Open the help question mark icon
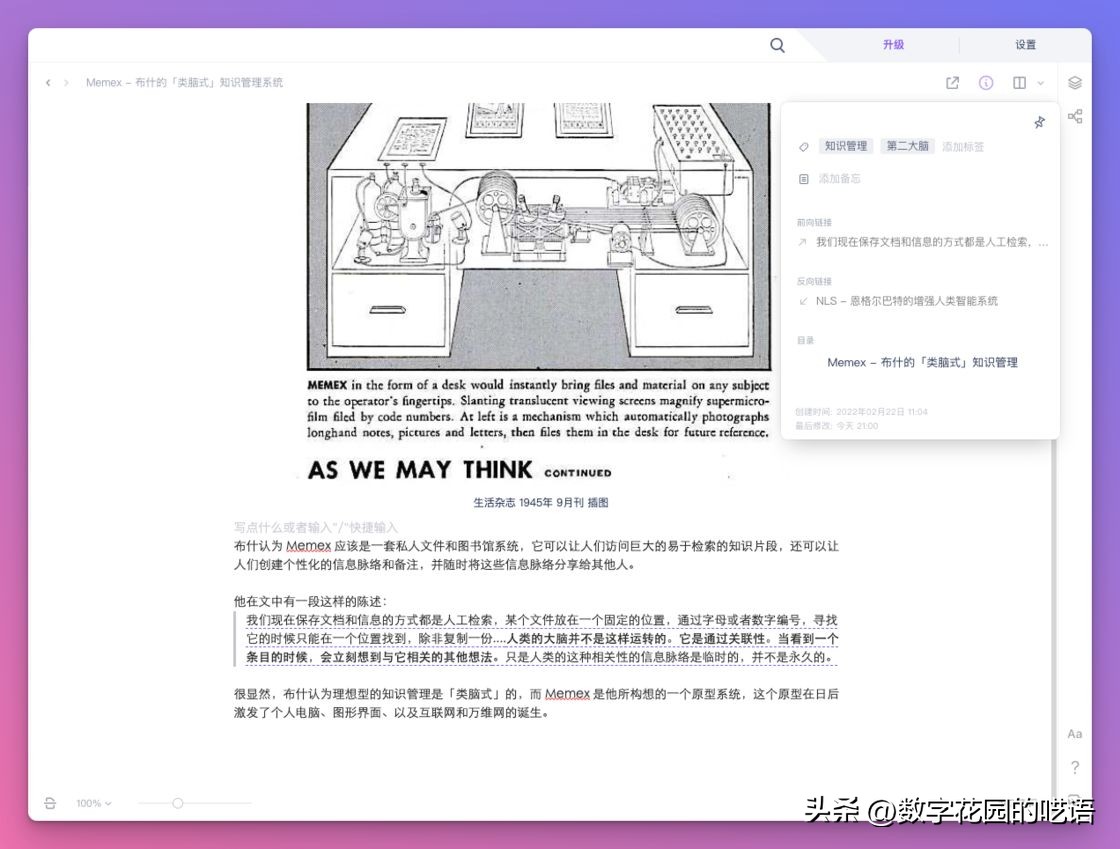 pos(1074,768)
